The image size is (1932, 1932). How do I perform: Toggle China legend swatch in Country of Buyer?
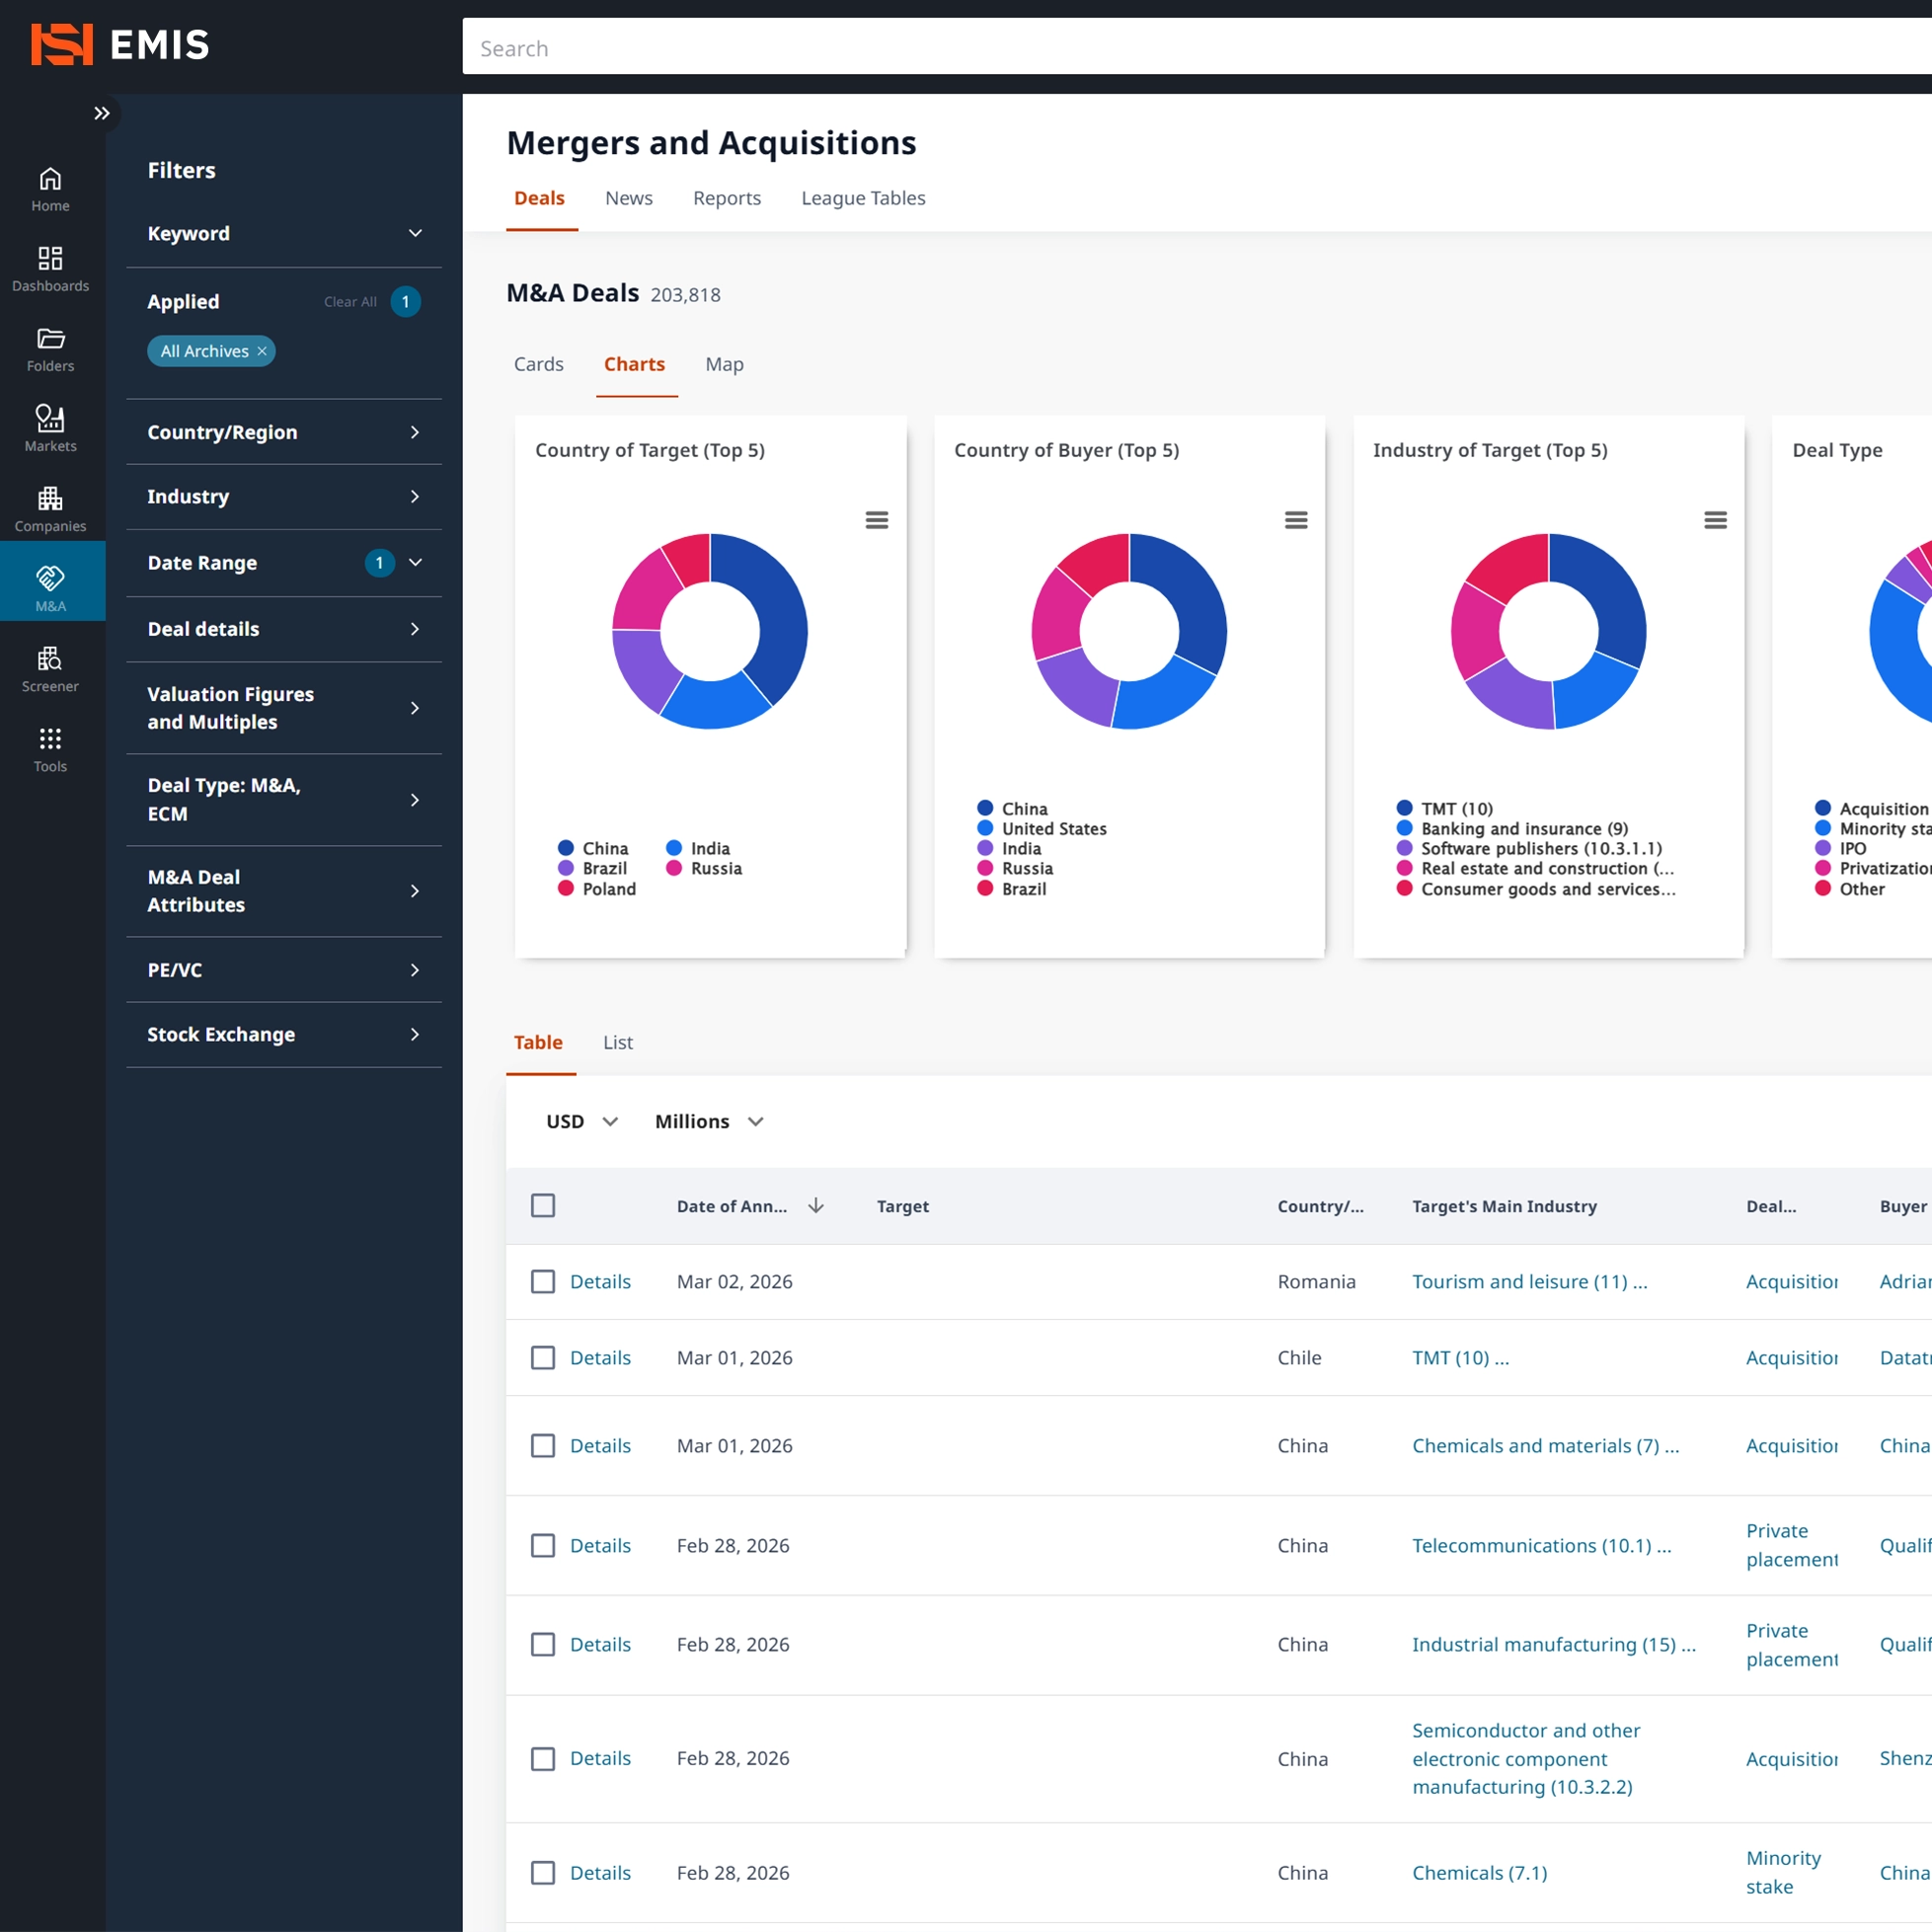click(x=985, y=808)
